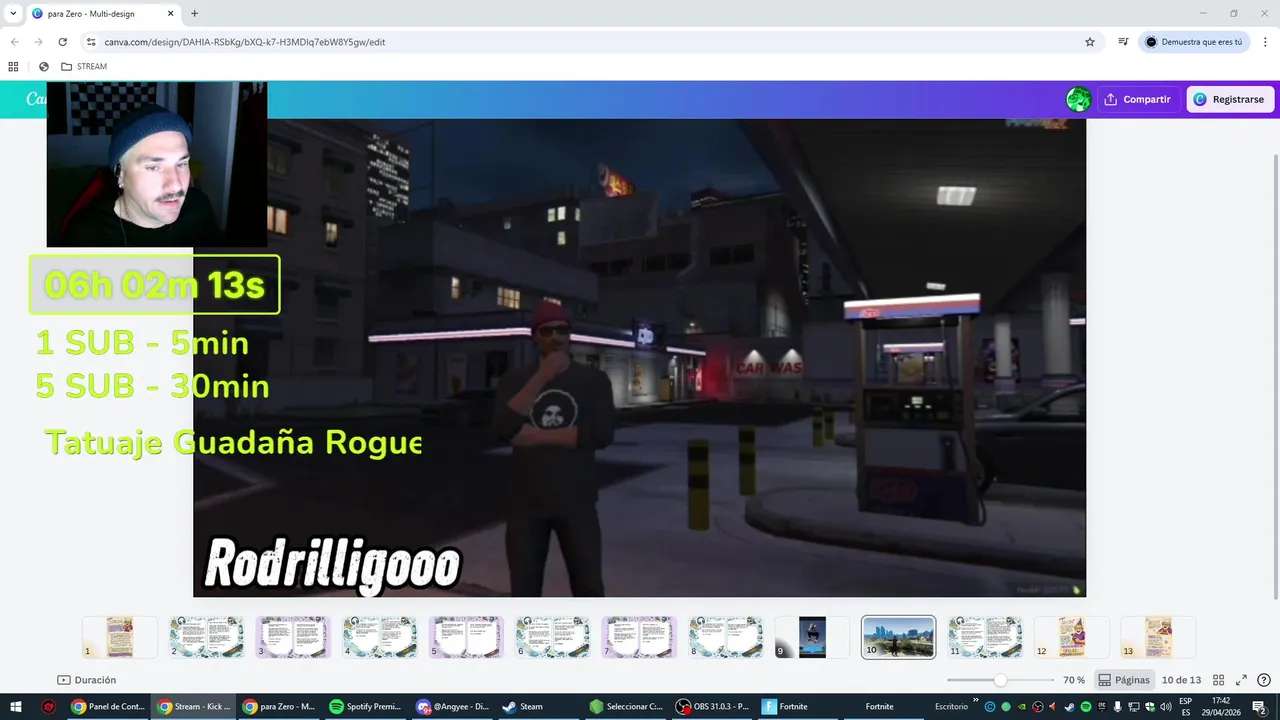Open the browser media control icon

(x=1123, y=42)
